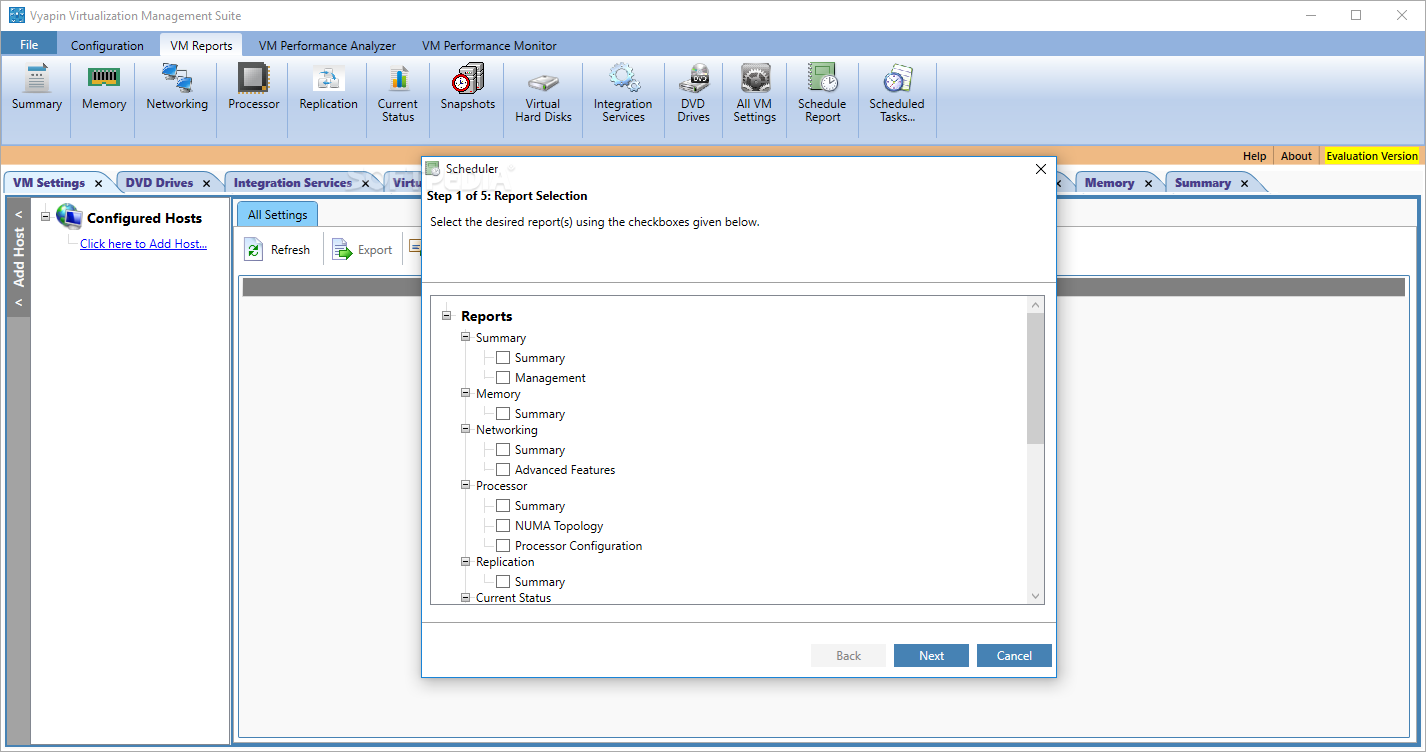Close the Integration Services tab
1426x752 pixels.
[365, 184]
